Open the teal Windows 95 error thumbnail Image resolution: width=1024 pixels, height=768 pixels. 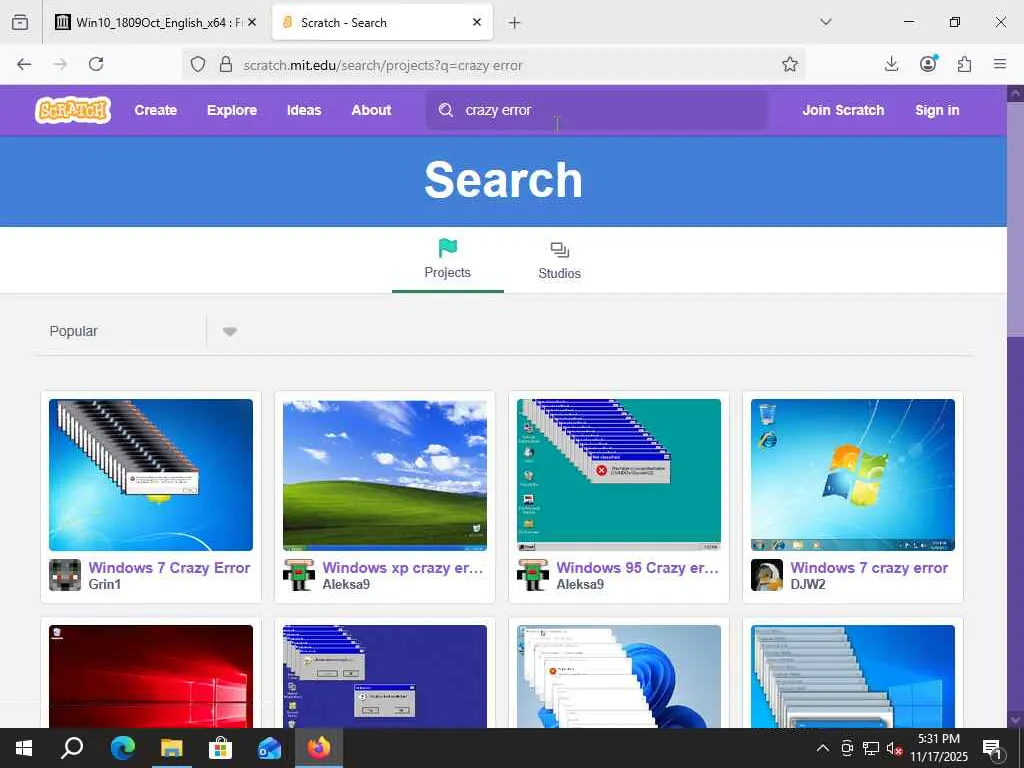619,475
